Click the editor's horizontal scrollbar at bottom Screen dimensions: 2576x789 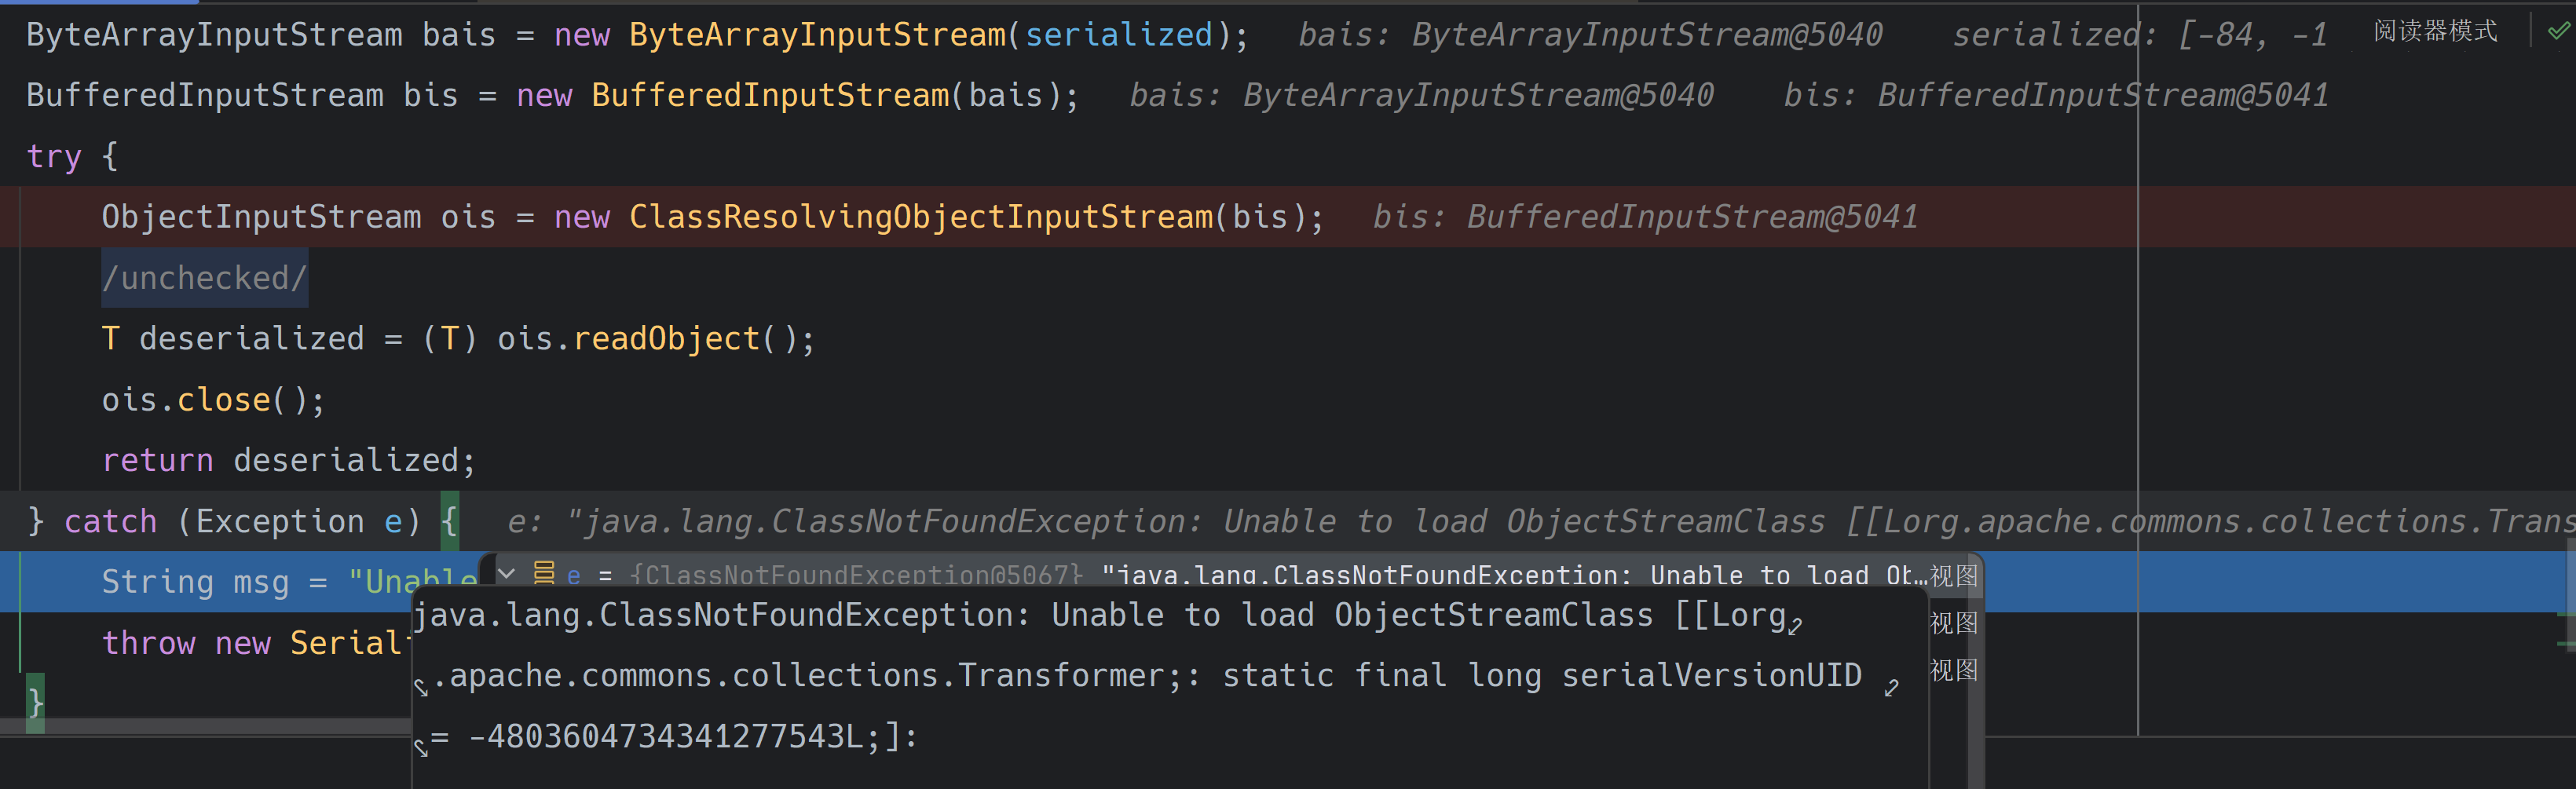205,727
